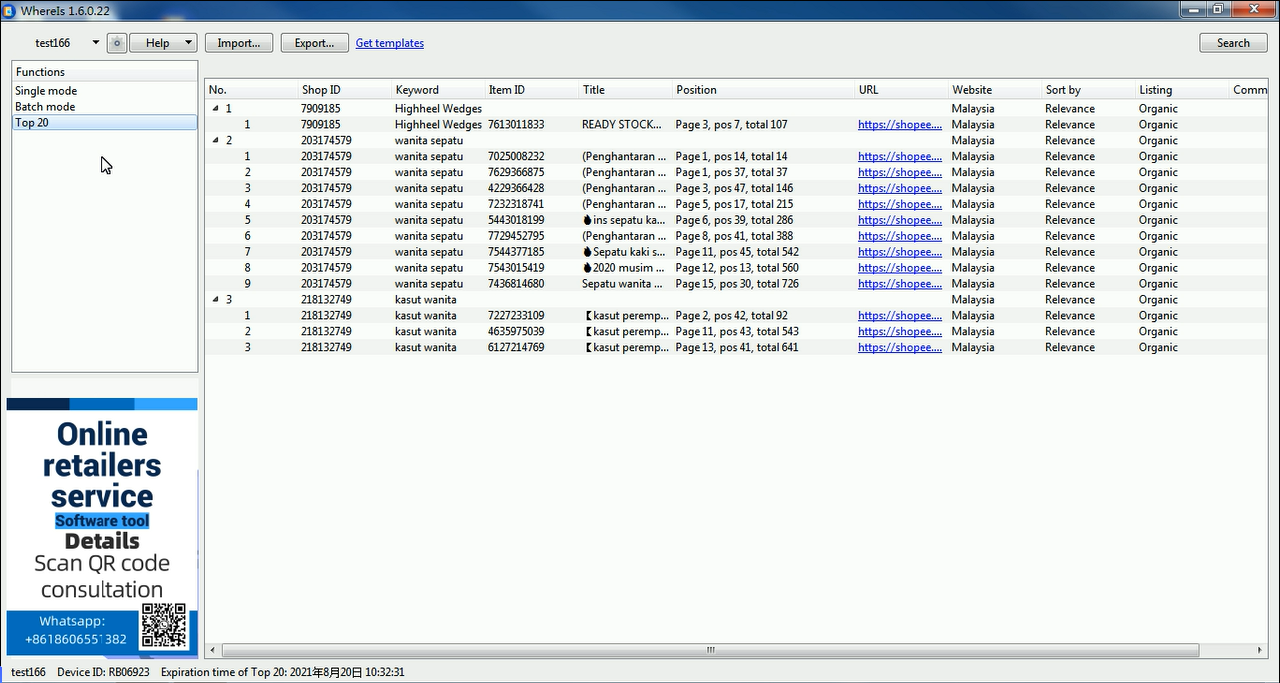The width and height of the screenshot is (1280, 683).
Task: Click the WhereIs app icon in title bar
Action: point(9,10)
